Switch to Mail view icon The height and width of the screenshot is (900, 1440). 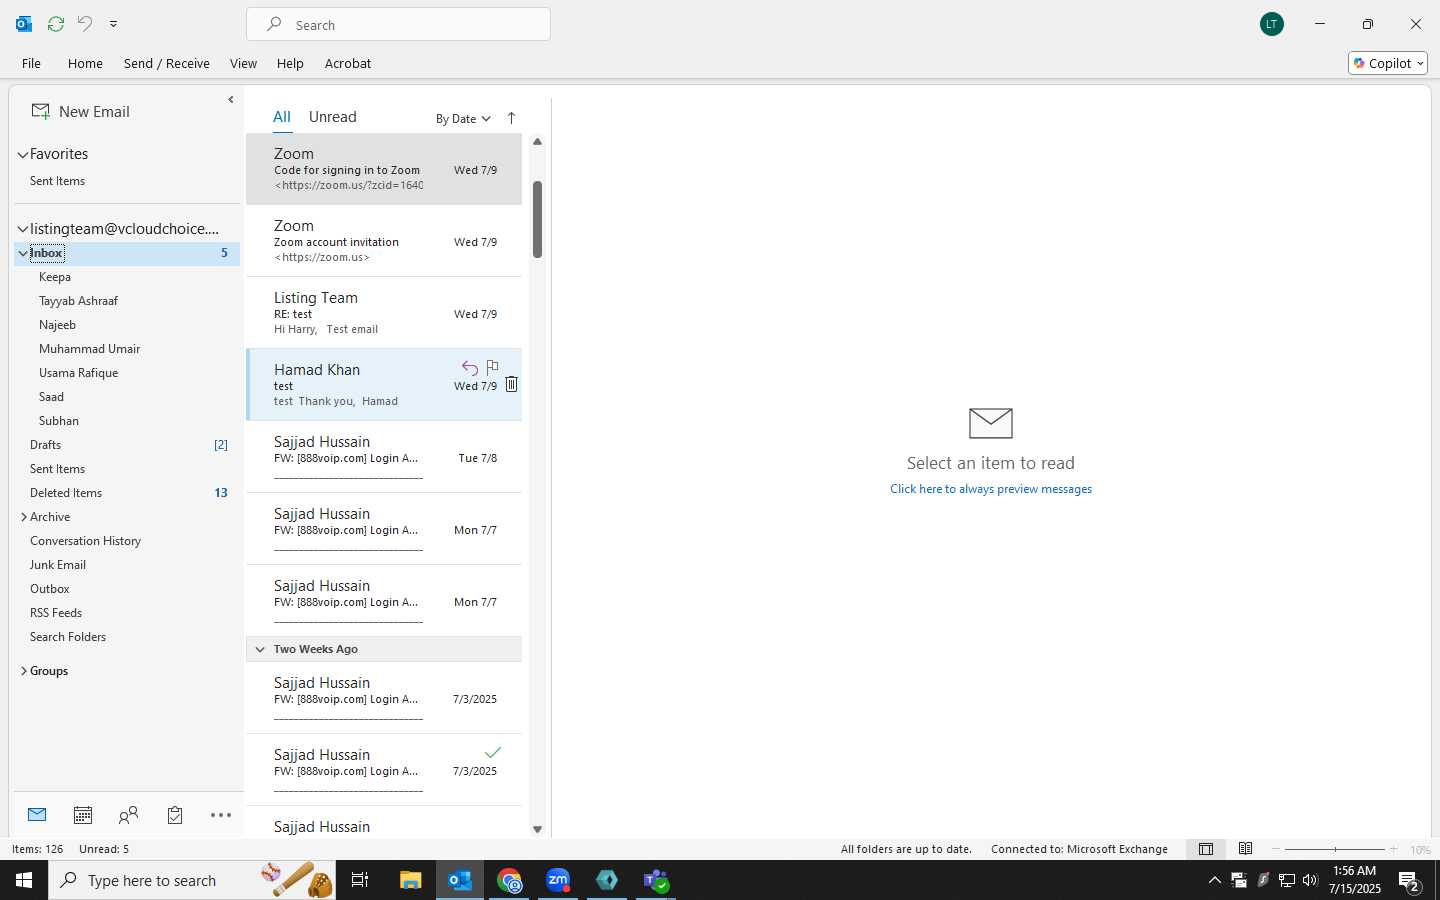click(x=37, y=815)
